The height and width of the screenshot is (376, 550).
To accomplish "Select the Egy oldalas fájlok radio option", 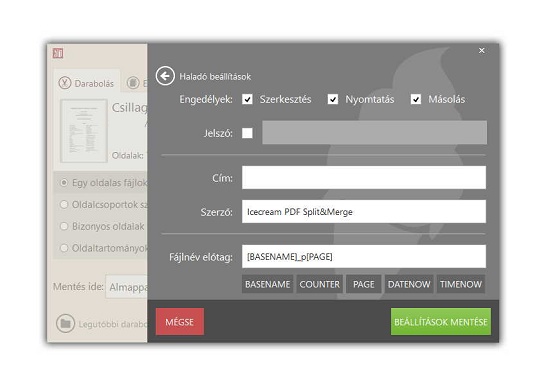I will click(x=64, y=182).
